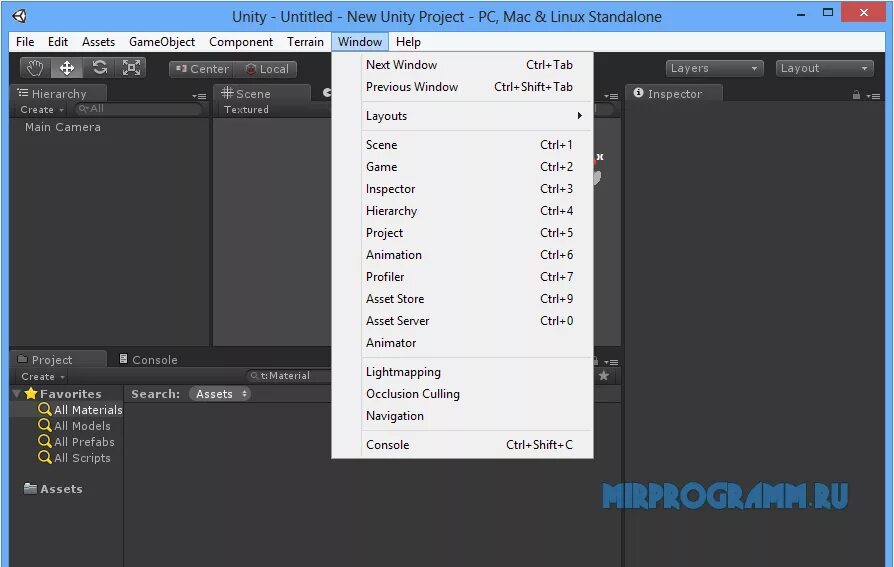Open Hierarchy panel options menu

click(199, 96)
